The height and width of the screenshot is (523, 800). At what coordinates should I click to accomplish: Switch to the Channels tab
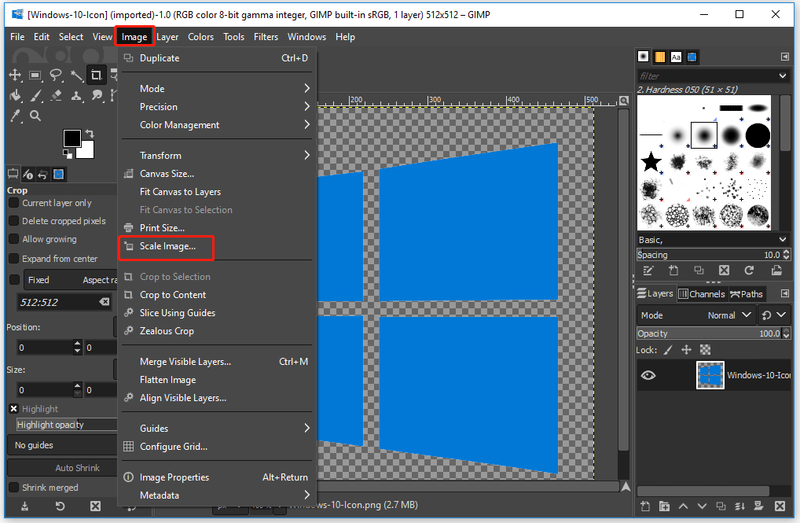[702, 294]
